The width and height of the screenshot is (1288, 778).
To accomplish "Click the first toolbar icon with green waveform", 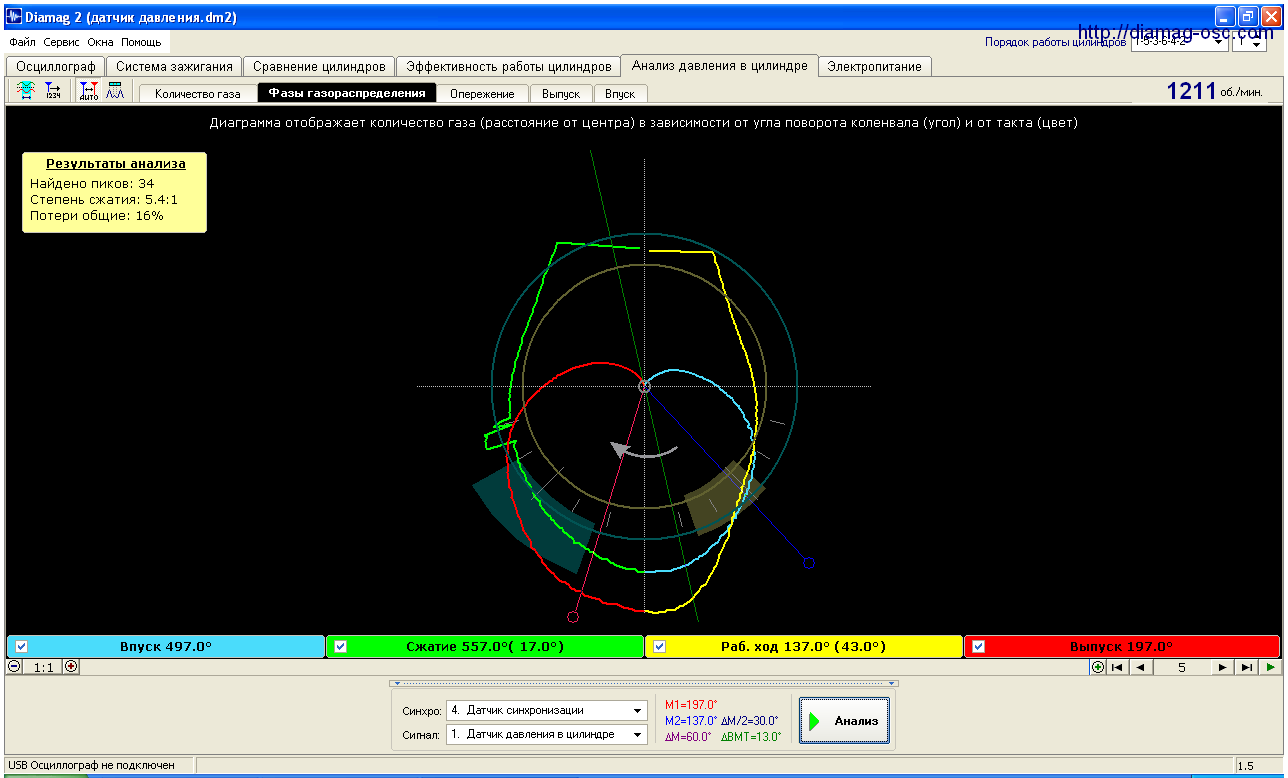I will coord(27,91).
